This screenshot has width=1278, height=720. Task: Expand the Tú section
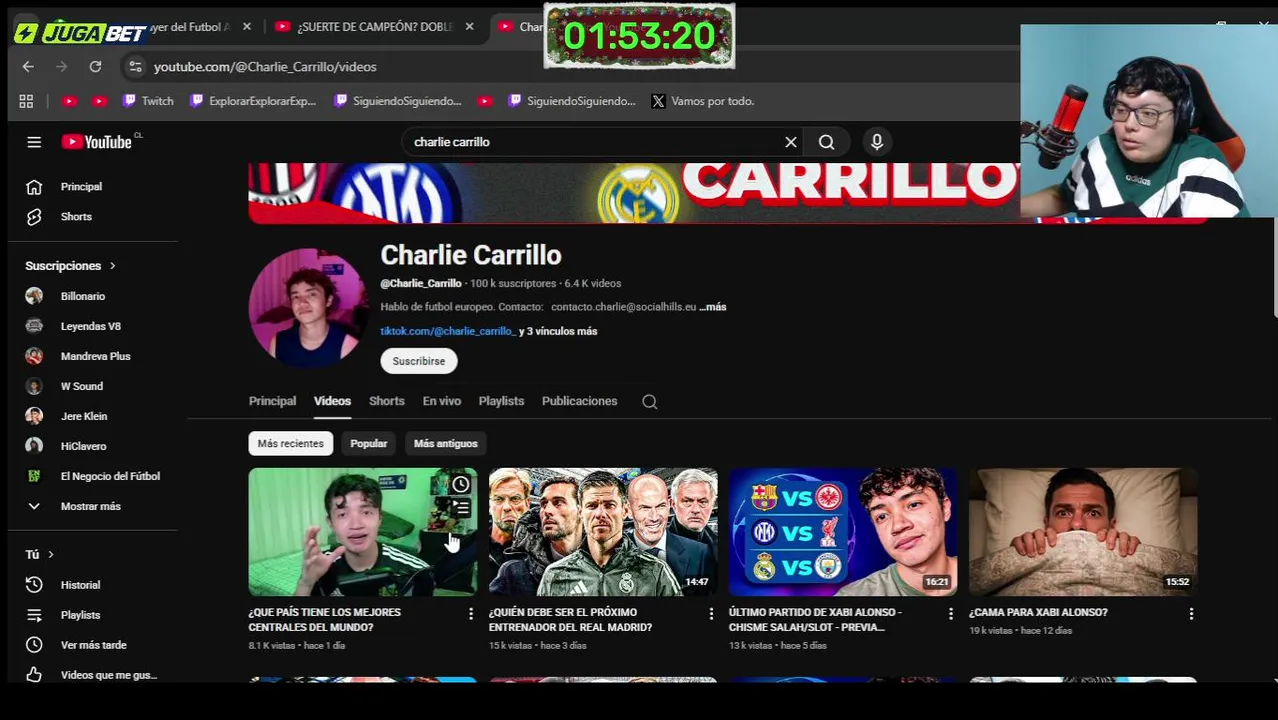click(x=40, y=555)
